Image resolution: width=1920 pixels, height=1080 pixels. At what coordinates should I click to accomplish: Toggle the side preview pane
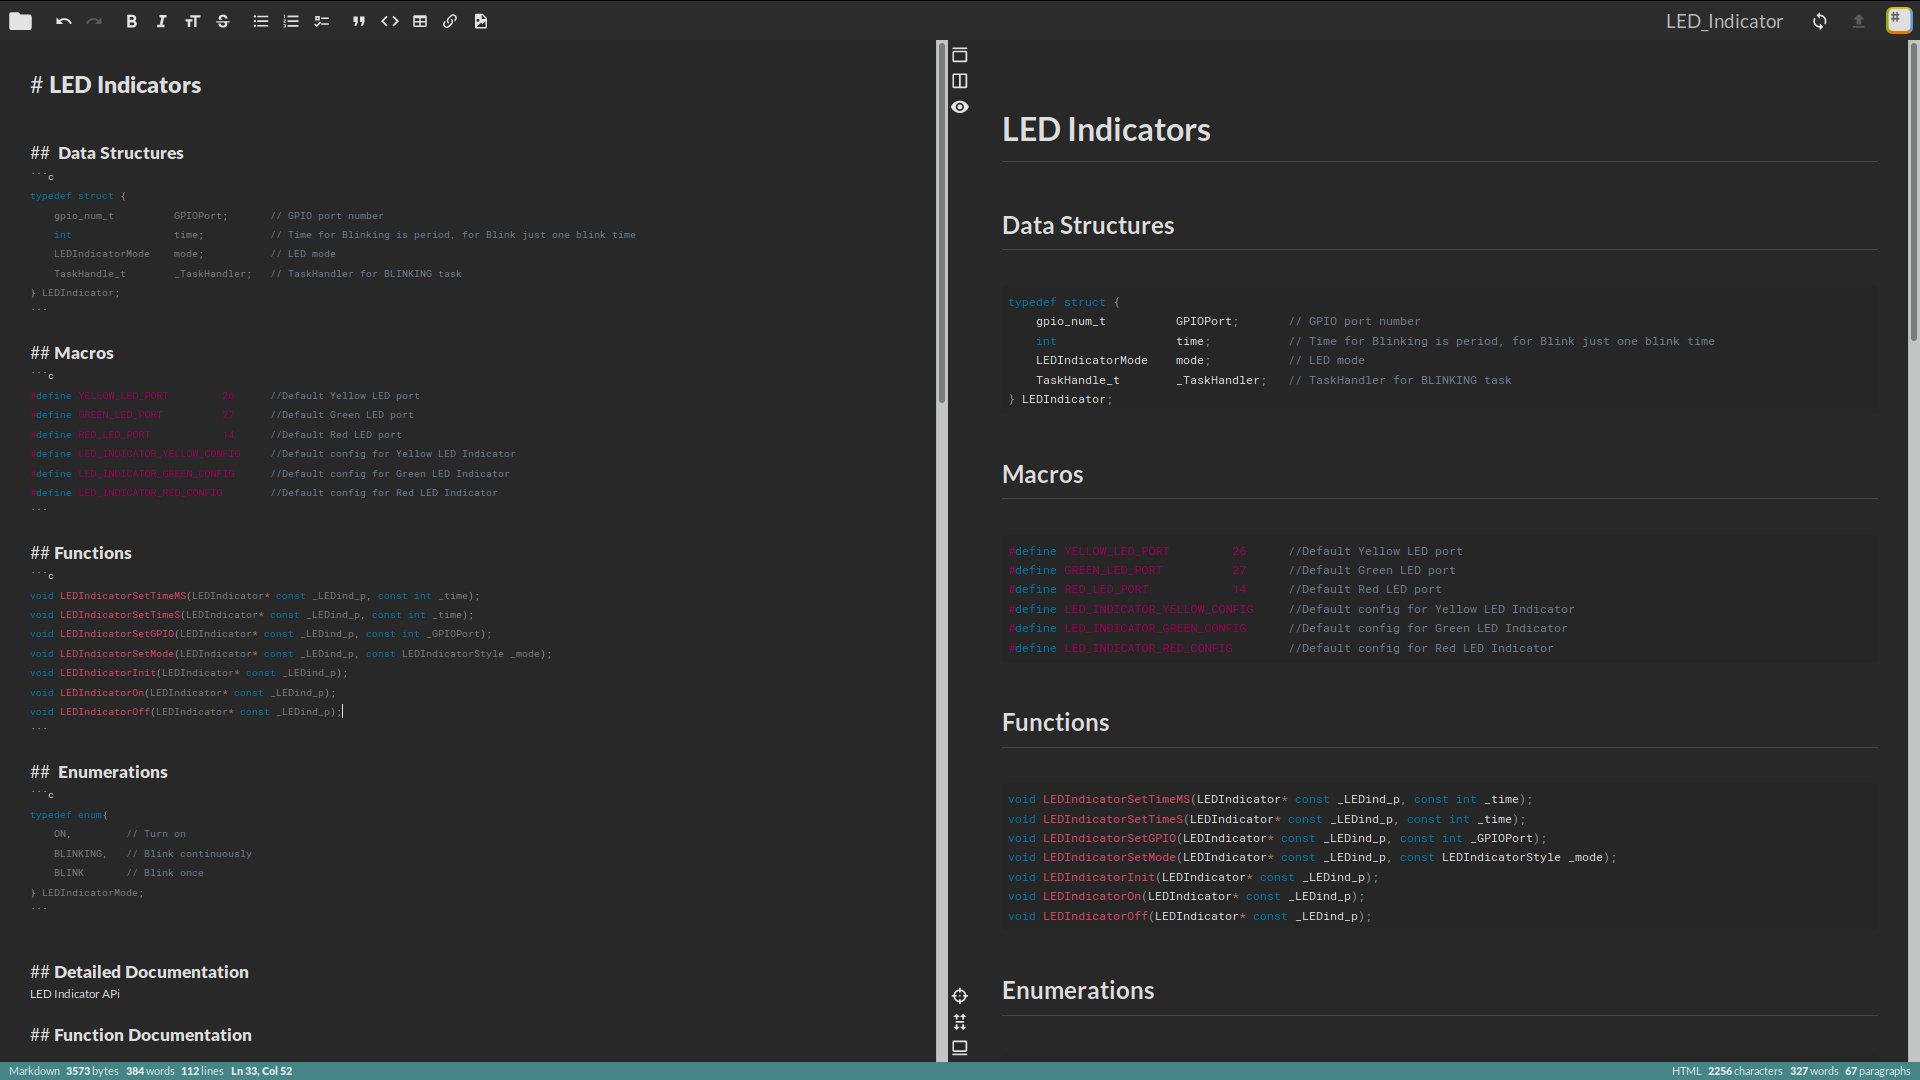click(x=960, y=81)
